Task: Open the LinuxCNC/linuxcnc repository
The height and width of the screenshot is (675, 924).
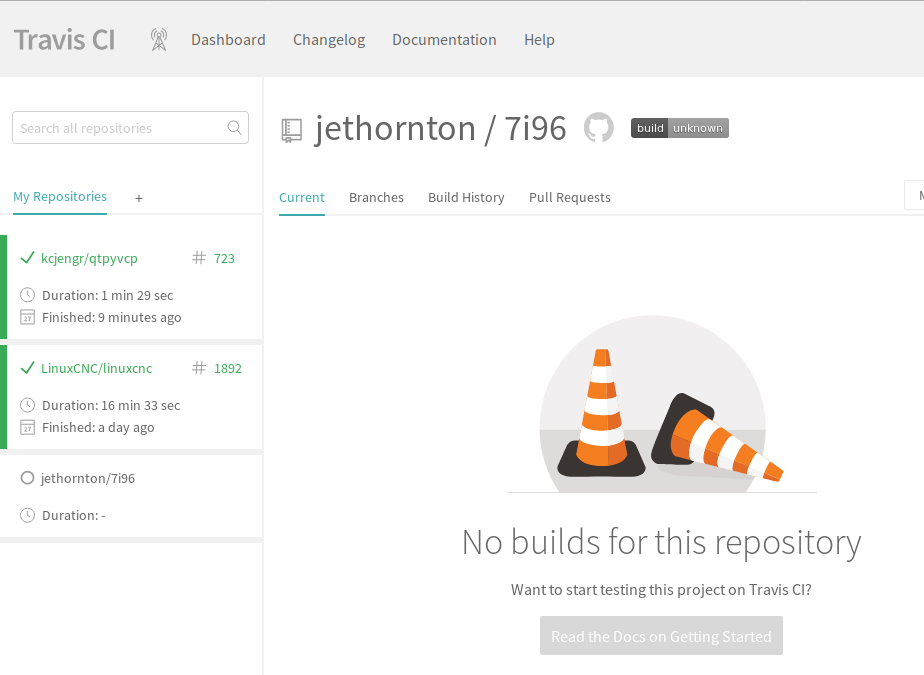Action: [x=97, y=368]
